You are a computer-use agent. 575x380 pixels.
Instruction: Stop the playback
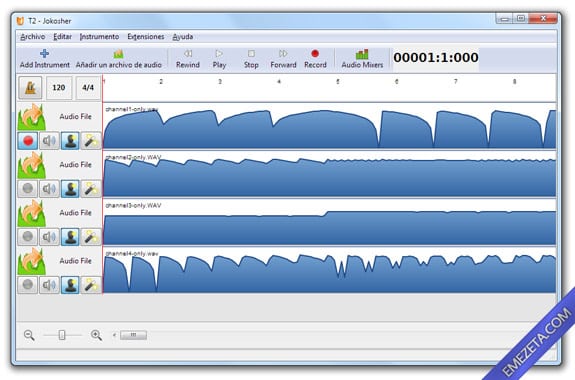(x=251, y=59)
